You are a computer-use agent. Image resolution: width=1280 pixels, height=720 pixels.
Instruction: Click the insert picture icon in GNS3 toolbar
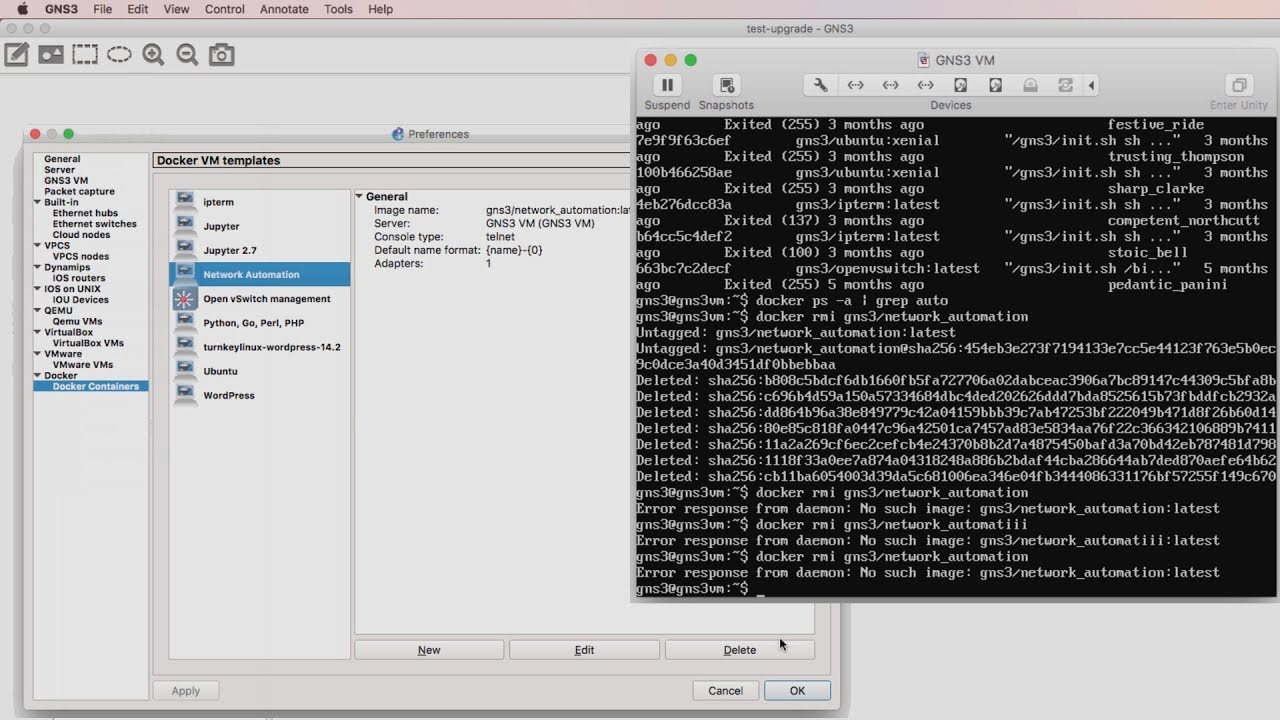(x=51, y=54)
